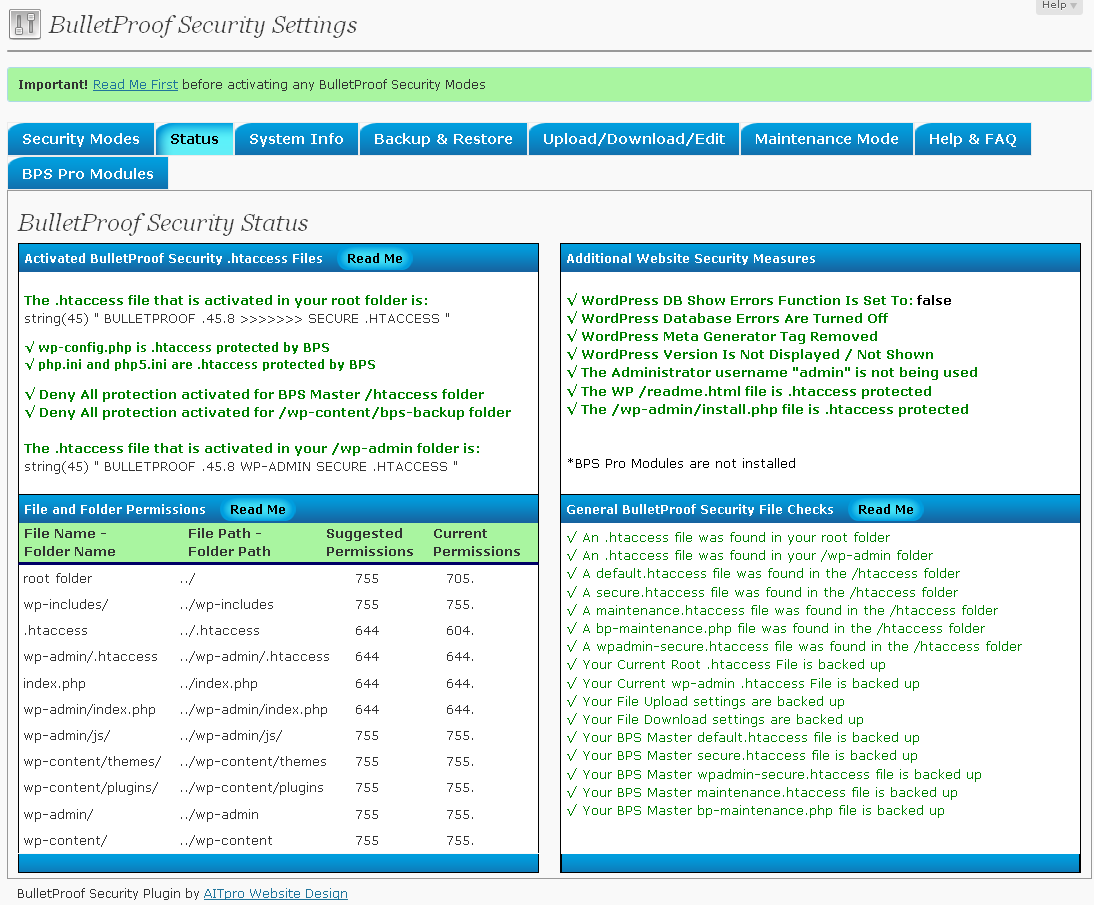Select 'wp-config.php is .htaccess protected by BPS'
1094x905 pixels.
(x=177, y=347)
